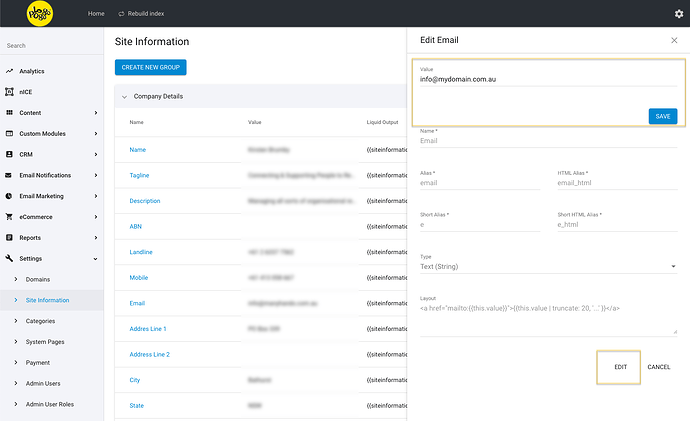Go to Home in top bar
690x421 pixels.
(96, 14)
